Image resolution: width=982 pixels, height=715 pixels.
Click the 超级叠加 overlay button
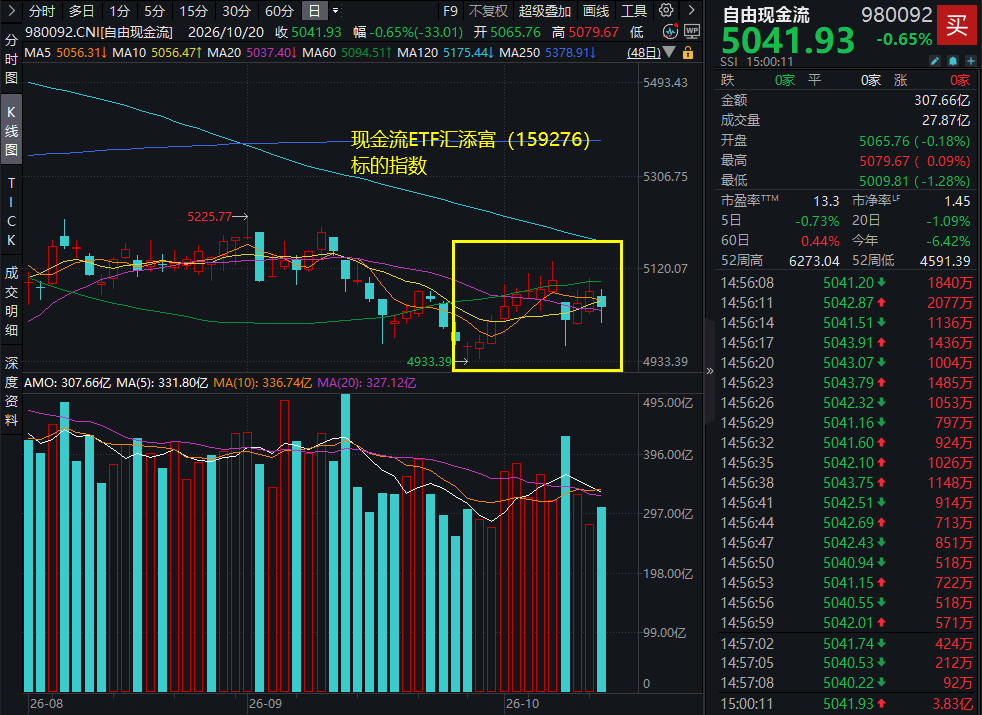click(544, 11)
